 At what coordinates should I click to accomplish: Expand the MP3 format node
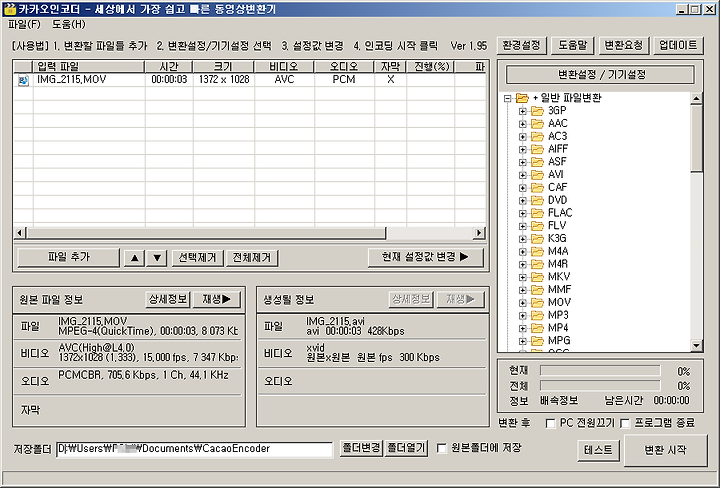(x=523, y=316)
